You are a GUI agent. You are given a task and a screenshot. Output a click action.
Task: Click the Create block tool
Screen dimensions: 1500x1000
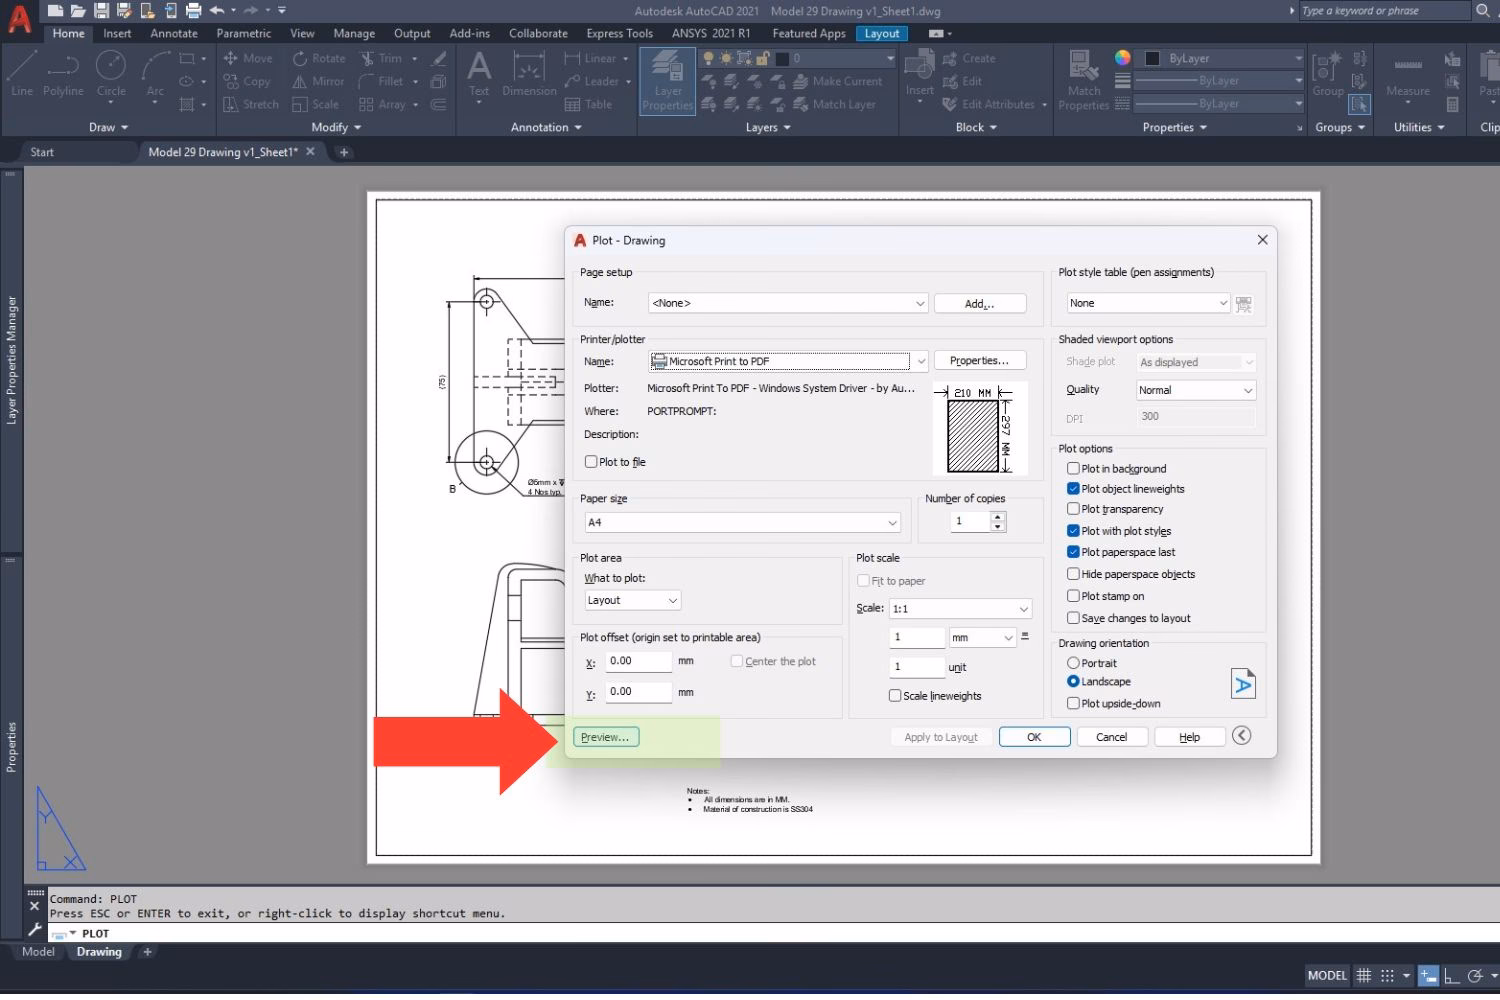click(969, 58)
